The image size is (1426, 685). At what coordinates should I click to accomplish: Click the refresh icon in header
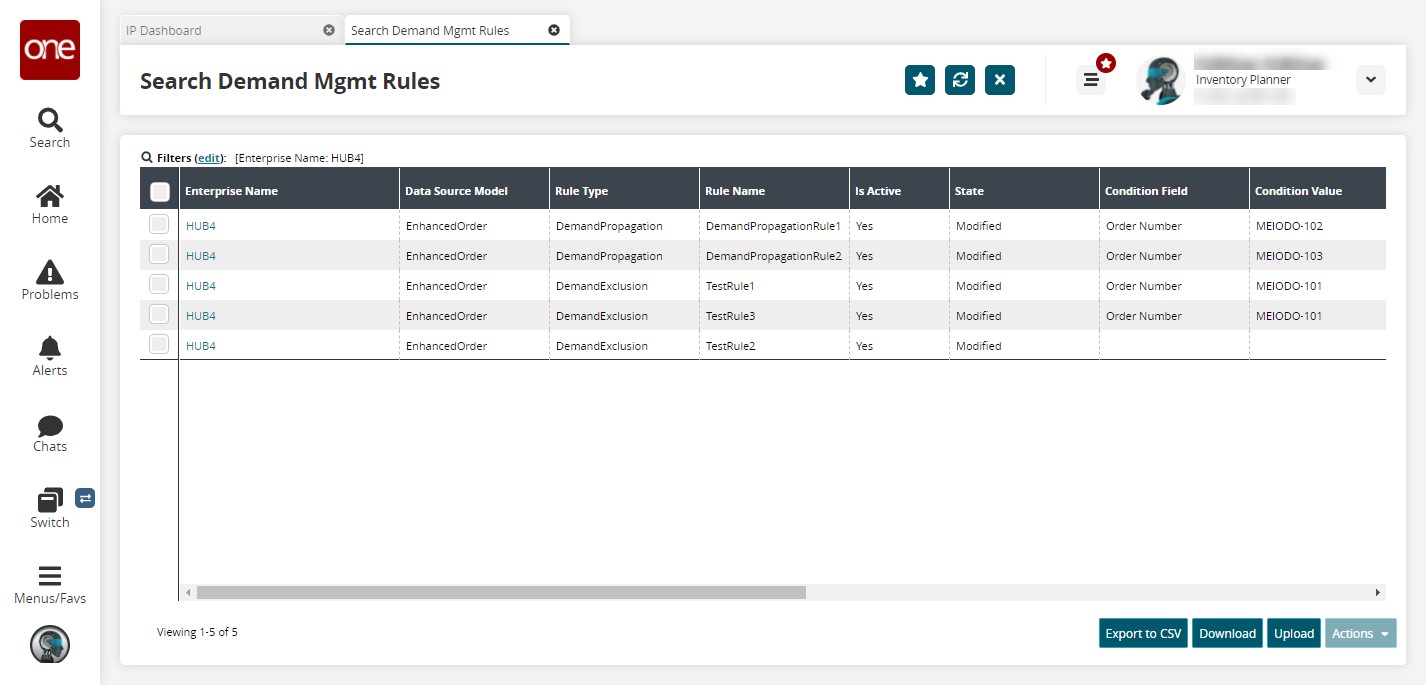(959, 80)
